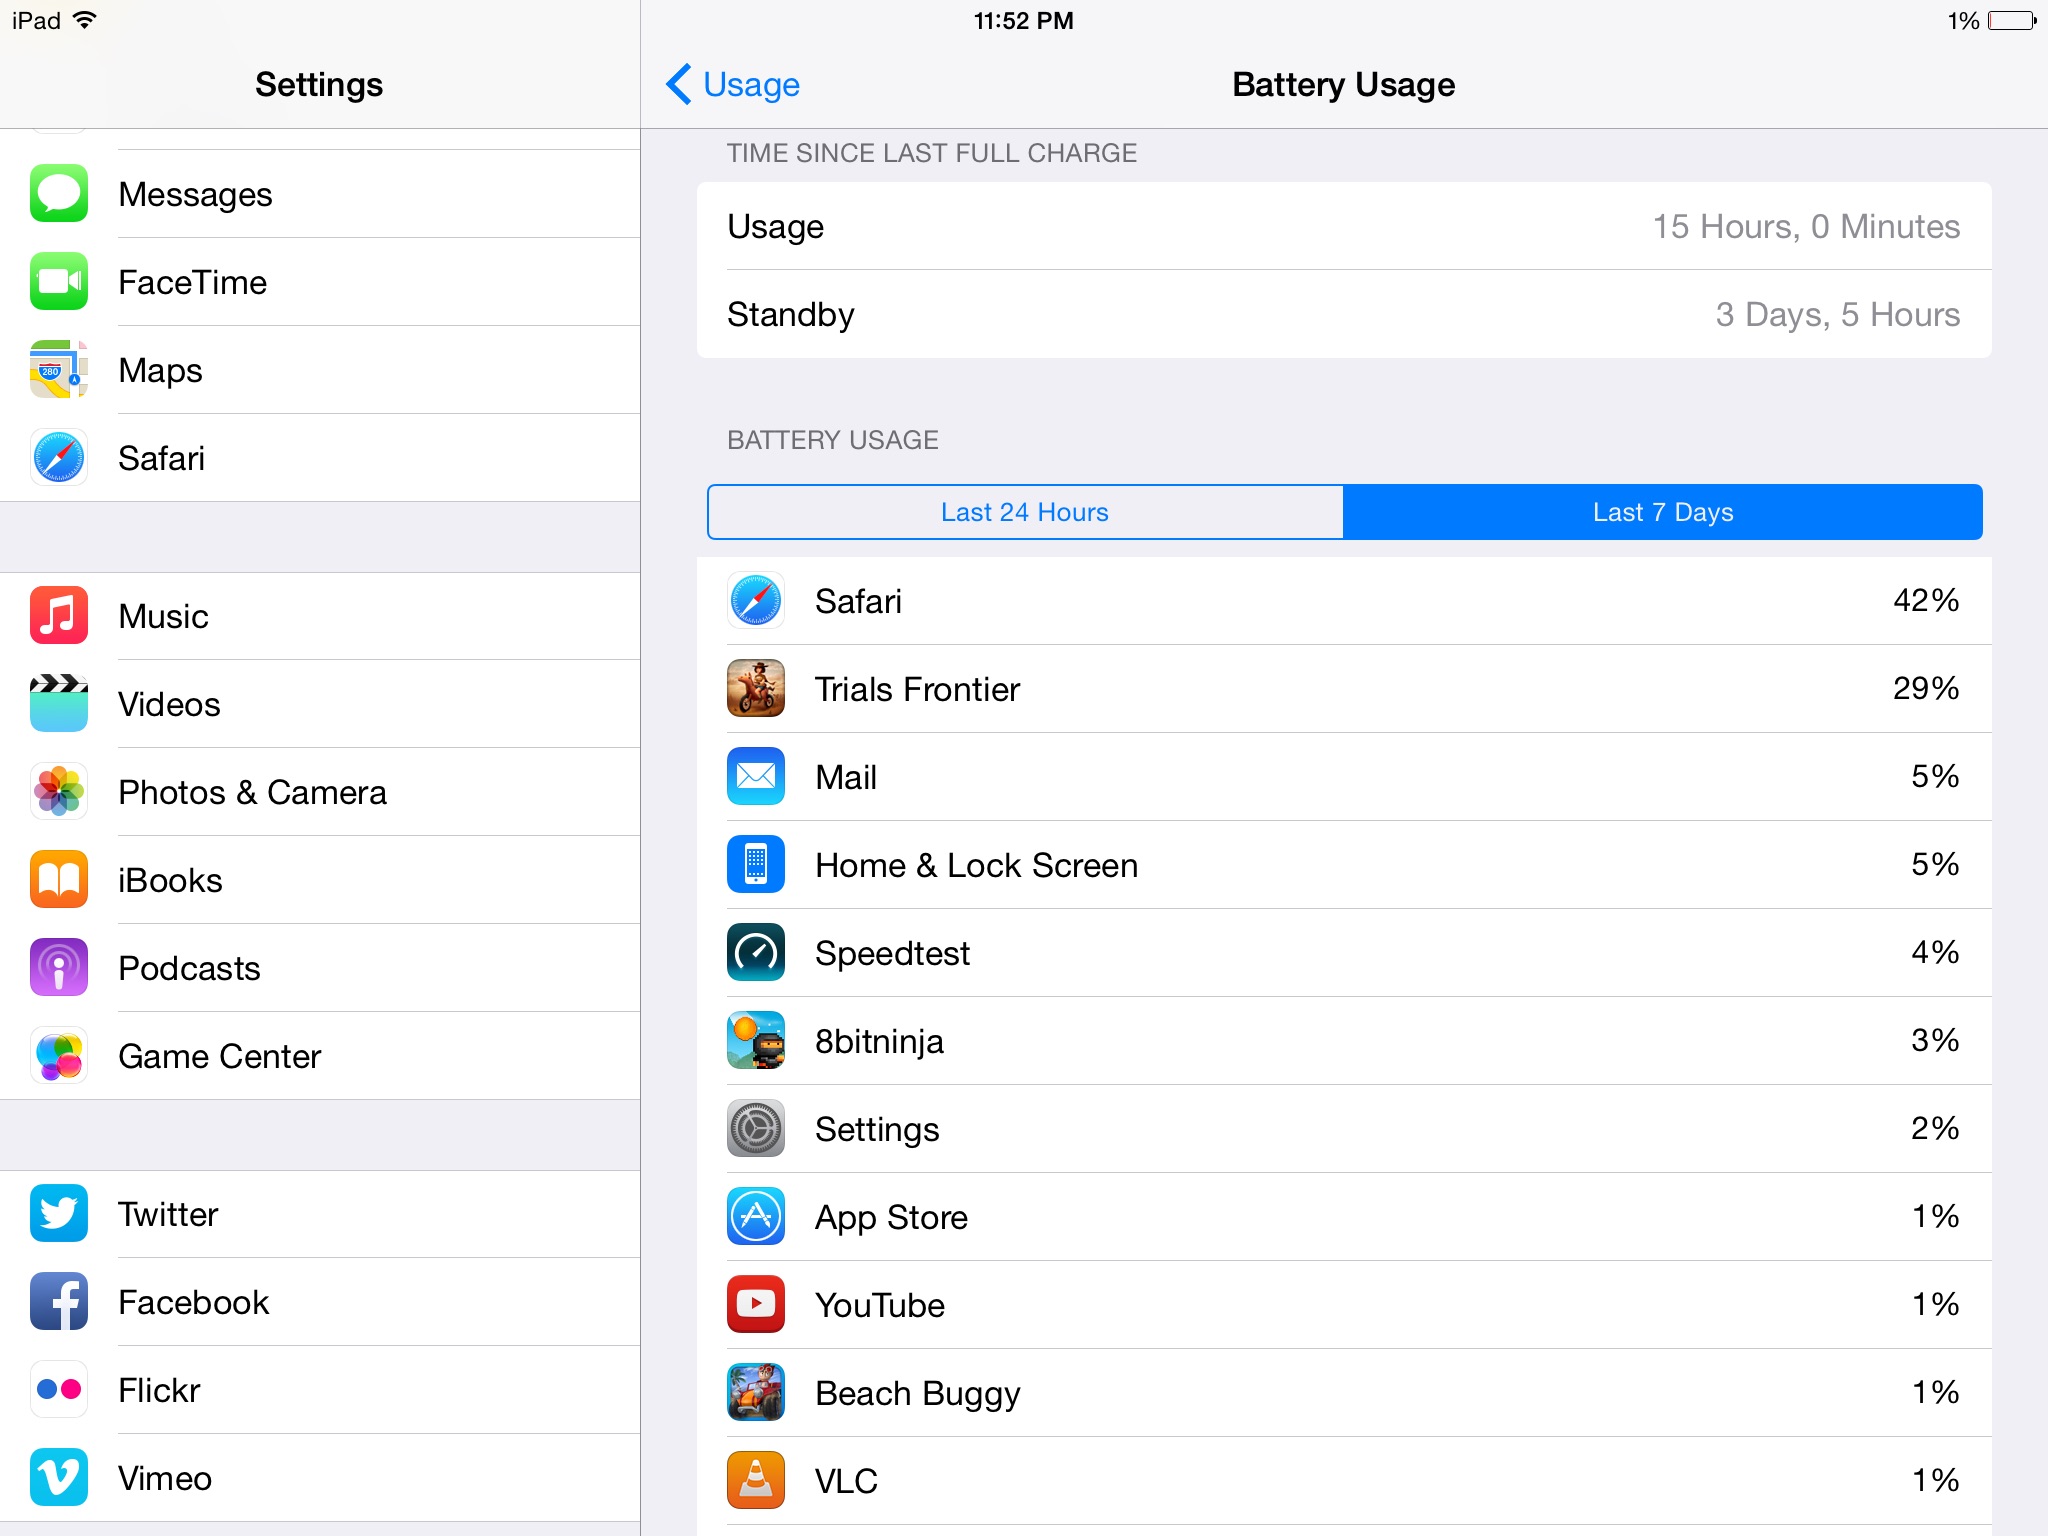The width and height of the screenshot is (2048, 1536).
Task: Tap the Trials Frontier app icon
Action: tap(756, 689)
